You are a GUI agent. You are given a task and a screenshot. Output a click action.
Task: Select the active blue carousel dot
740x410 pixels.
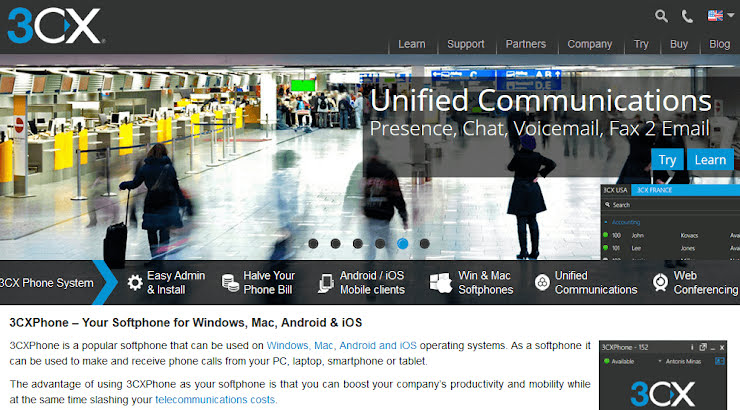pos(403,243)
